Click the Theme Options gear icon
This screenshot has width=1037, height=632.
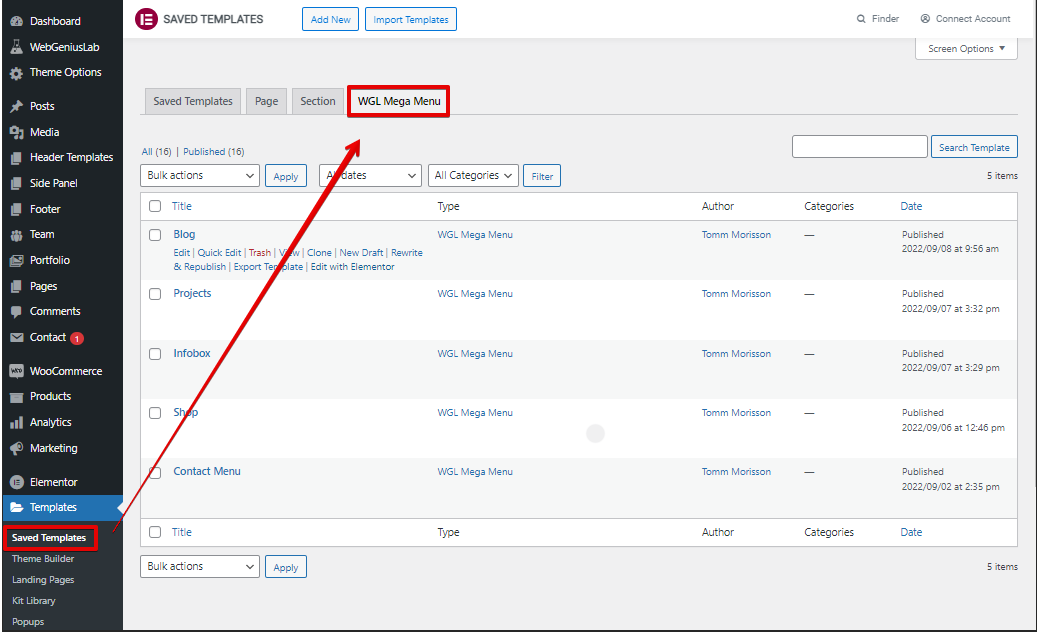coord(17,73)
